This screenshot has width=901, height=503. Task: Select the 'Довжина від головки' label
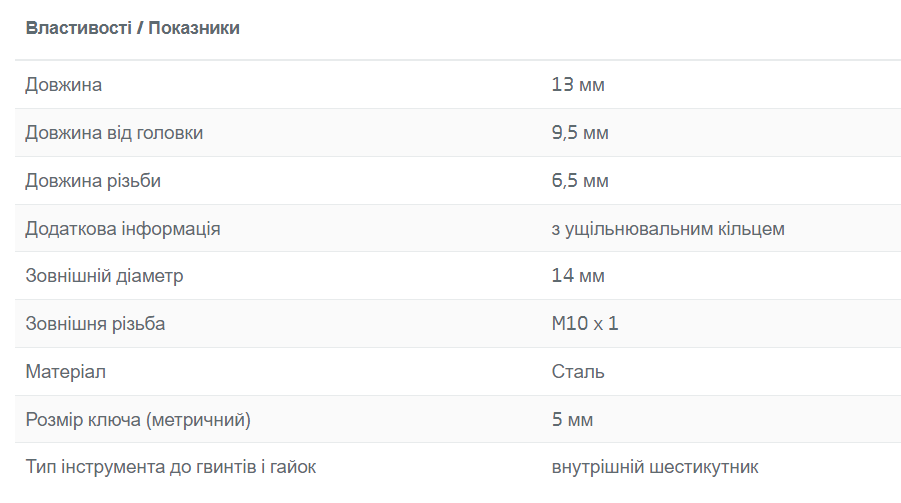click(x=114, y=133)
